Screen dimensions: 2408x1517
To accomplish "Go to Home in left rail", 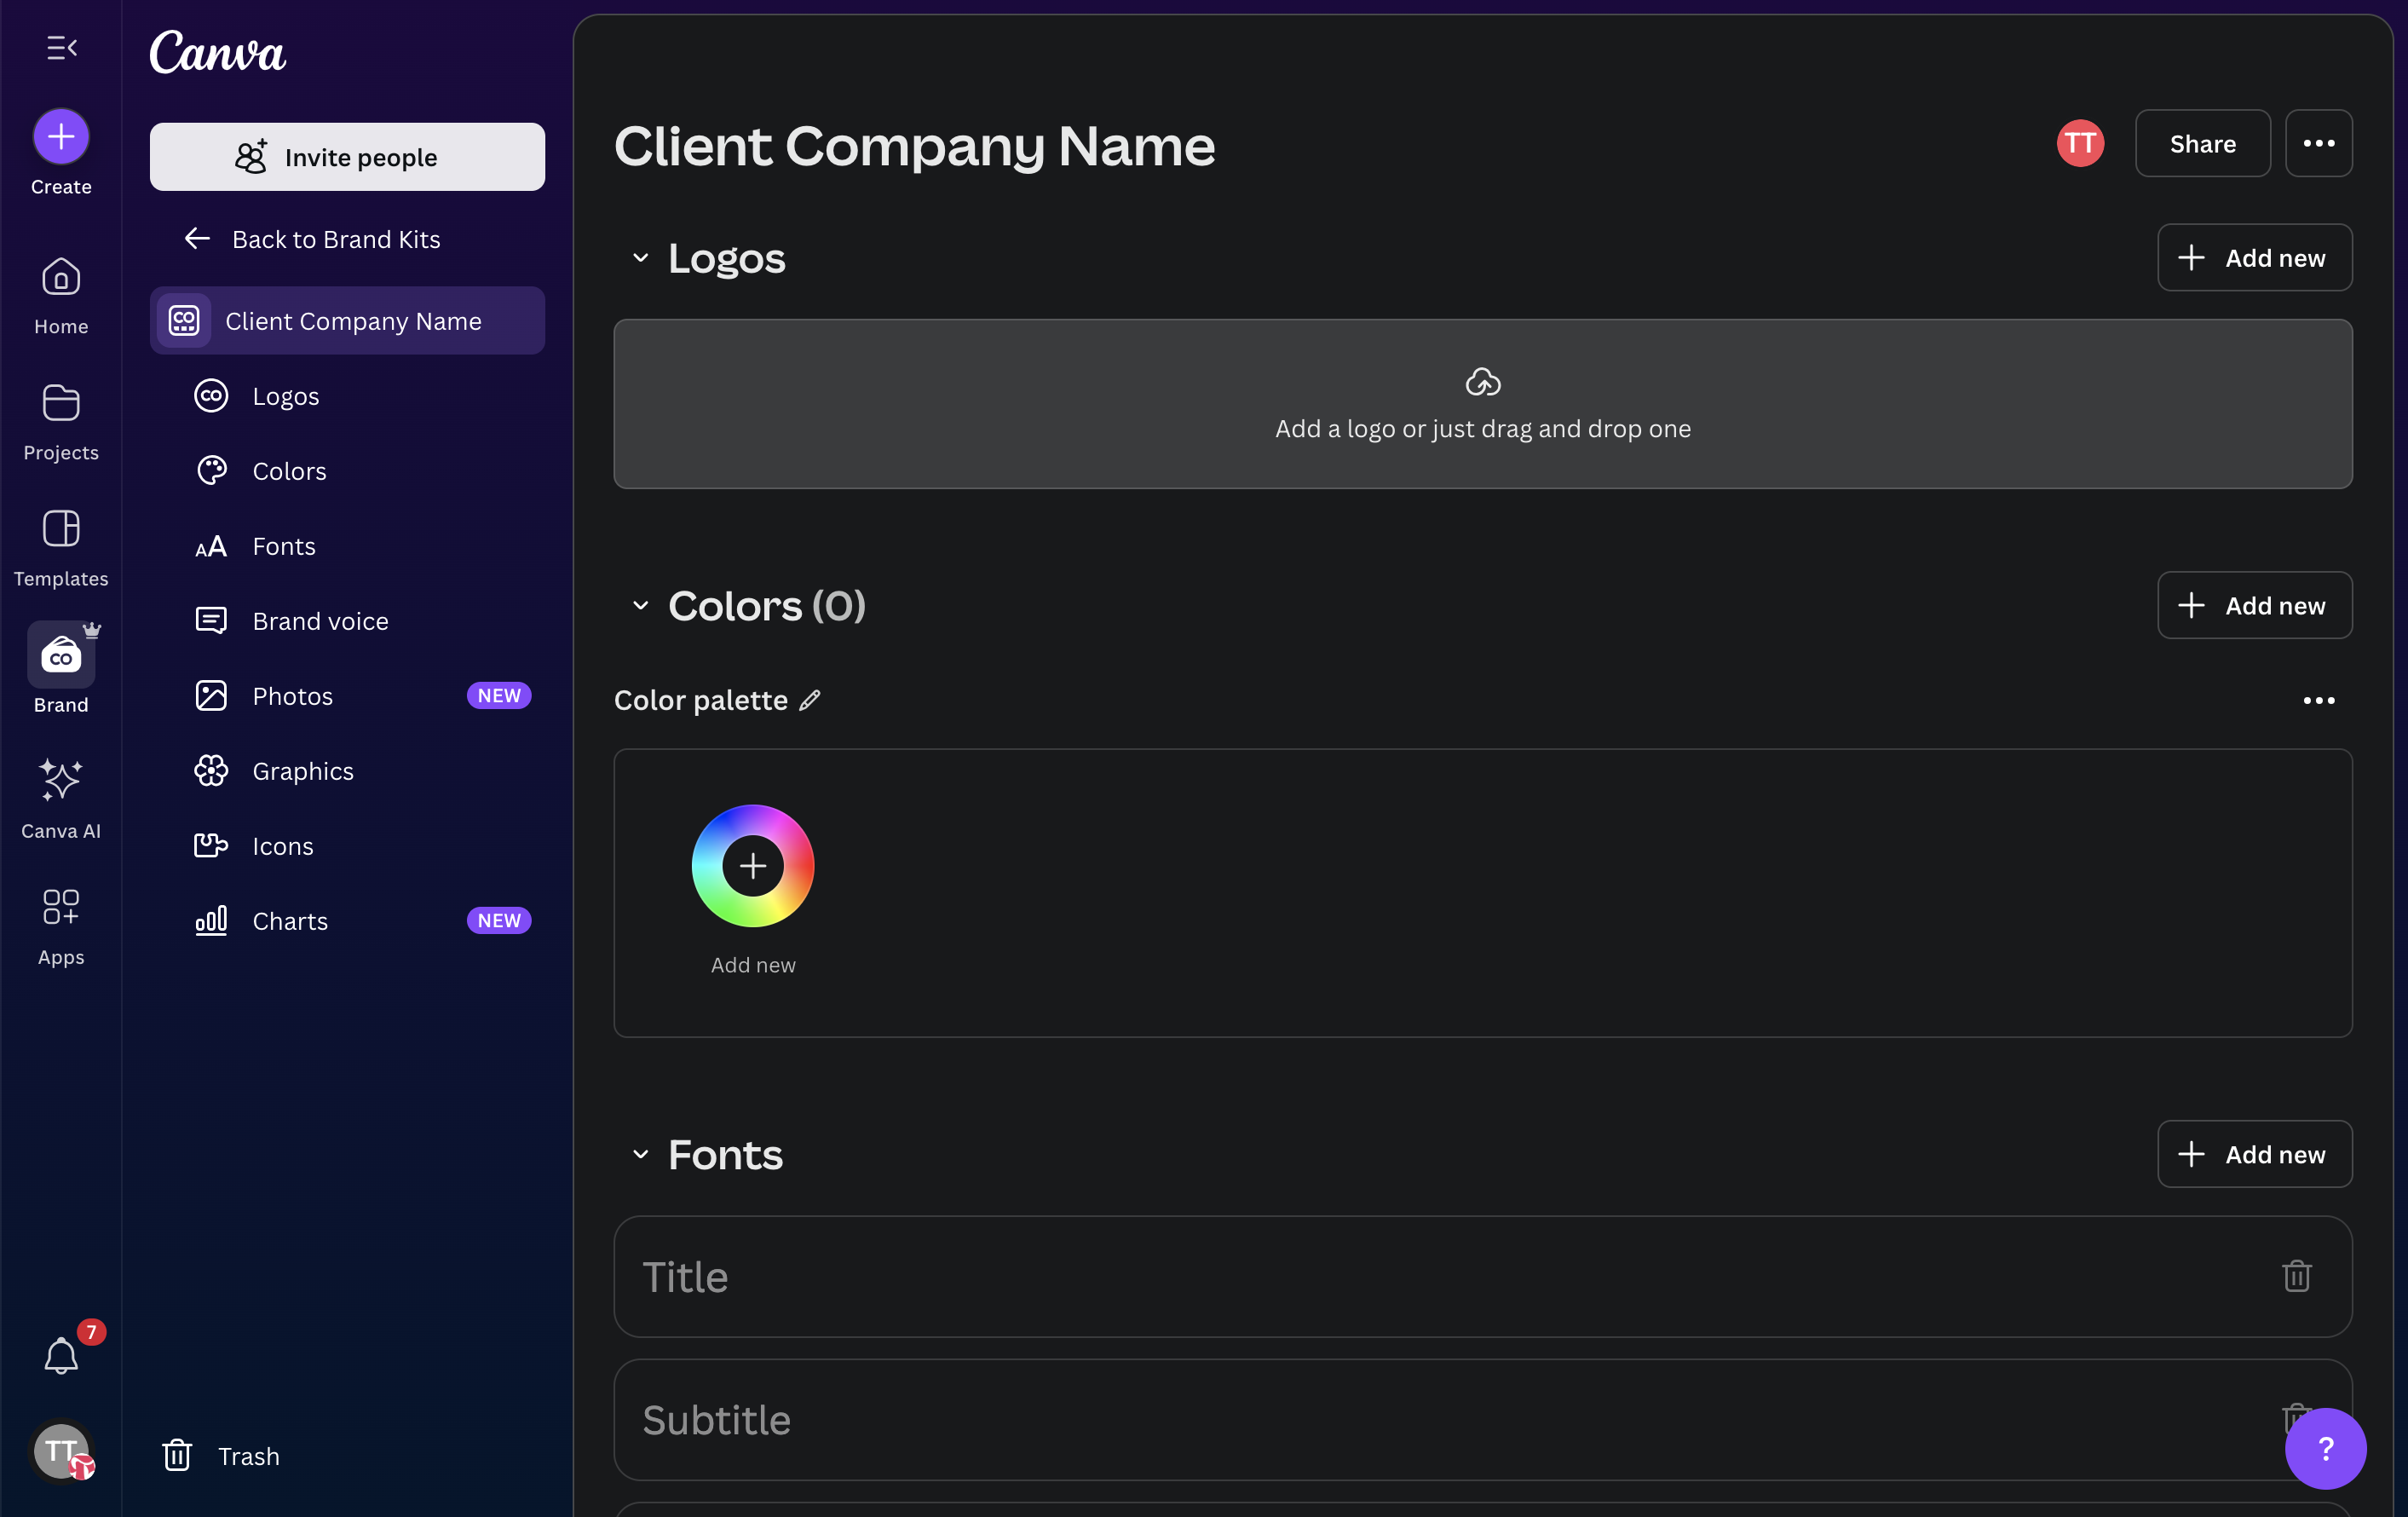I will click(x=61, y=296).
